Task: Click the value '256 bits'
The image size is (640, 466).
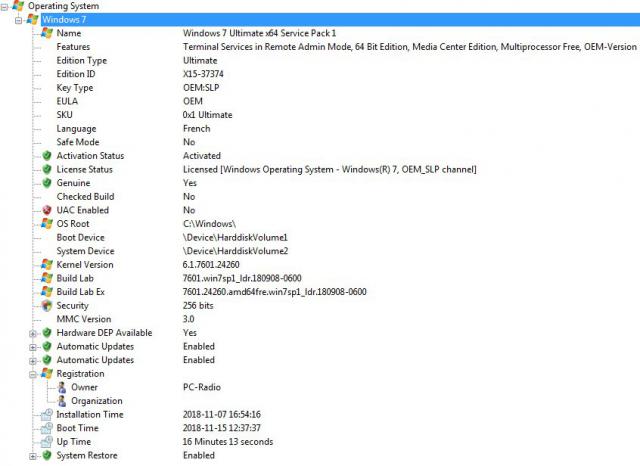Action: click(x=198, y=305)
